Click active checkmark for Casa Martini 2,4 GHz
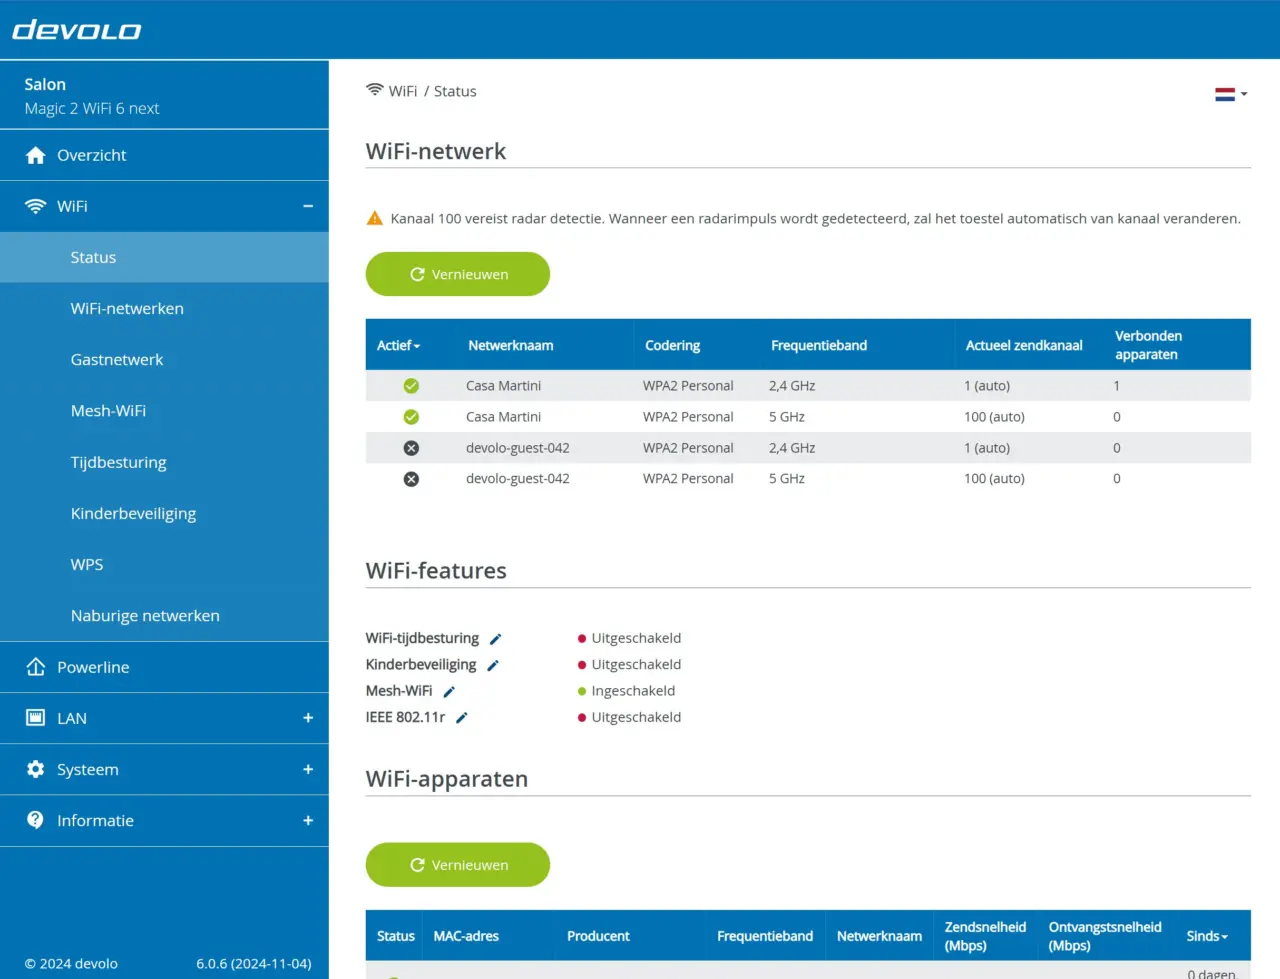This screenshot has height=979, width=1280. [x=411, y=386]
